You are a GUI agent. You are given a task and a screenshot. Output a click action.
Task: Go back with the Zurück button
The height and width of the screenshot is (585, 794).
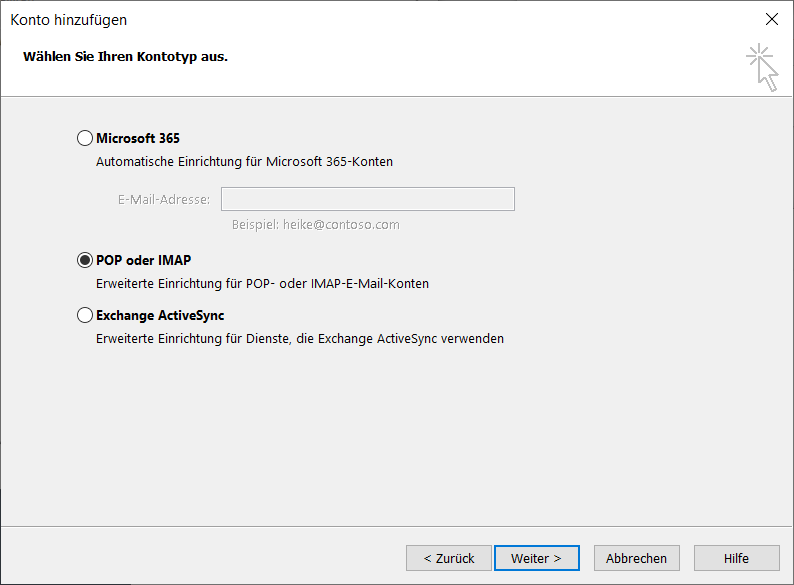click(x=449, y=558)
